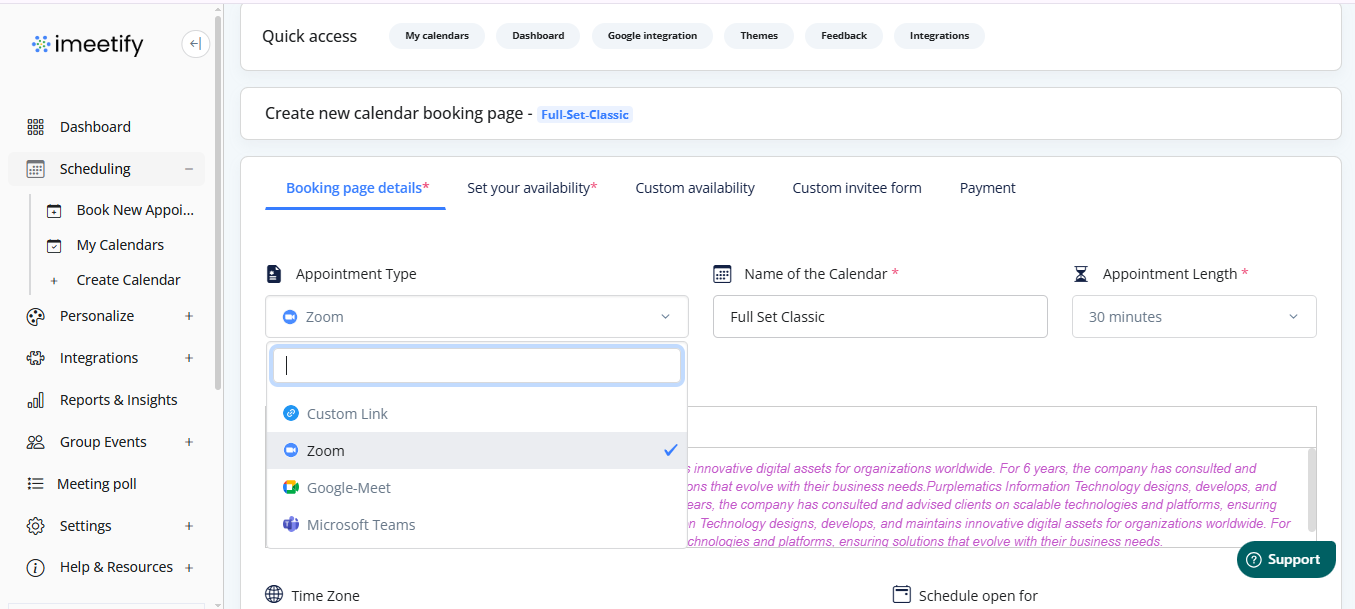Click the Name of the Calendar field
This screenshot has width=1355, height=609.
coord(879,317)
